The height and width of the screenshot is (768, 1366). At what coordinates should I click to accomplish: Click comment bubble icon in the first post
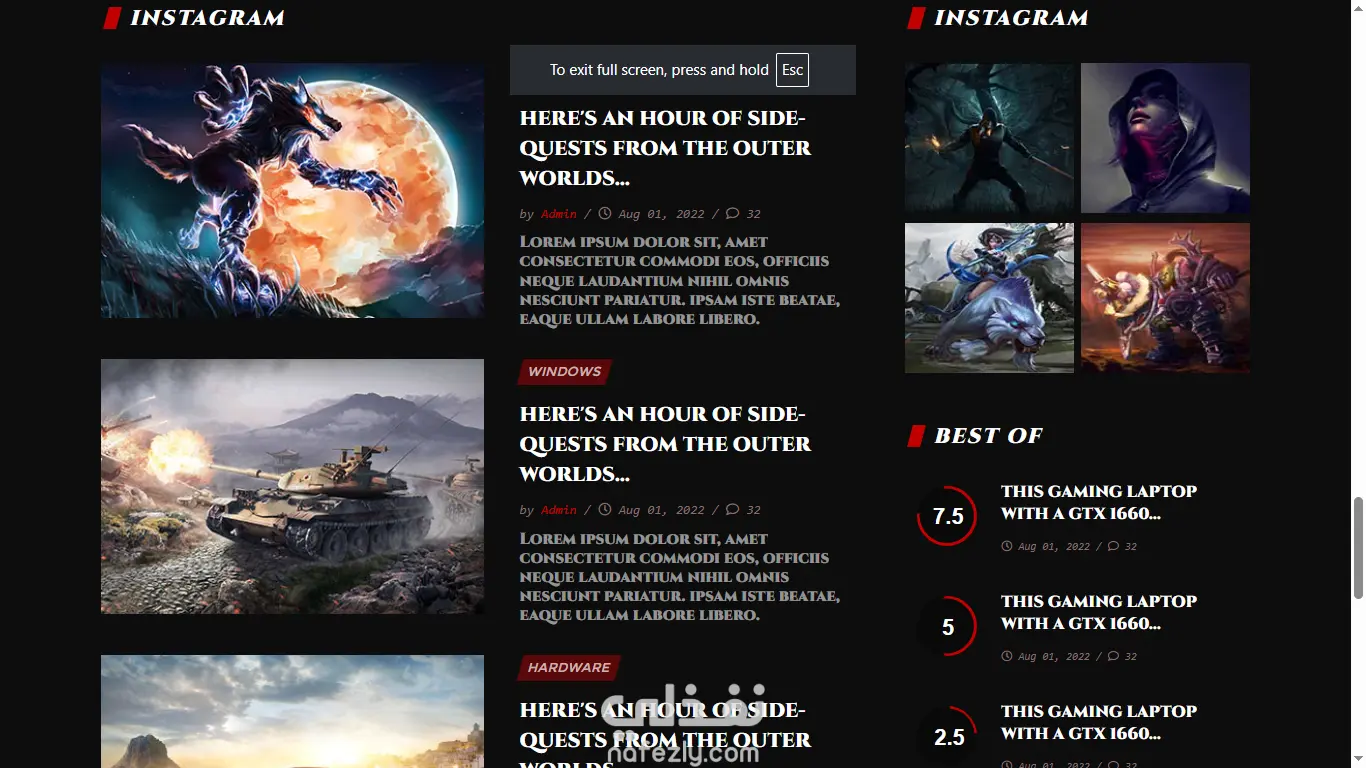[x=733, y=213]
